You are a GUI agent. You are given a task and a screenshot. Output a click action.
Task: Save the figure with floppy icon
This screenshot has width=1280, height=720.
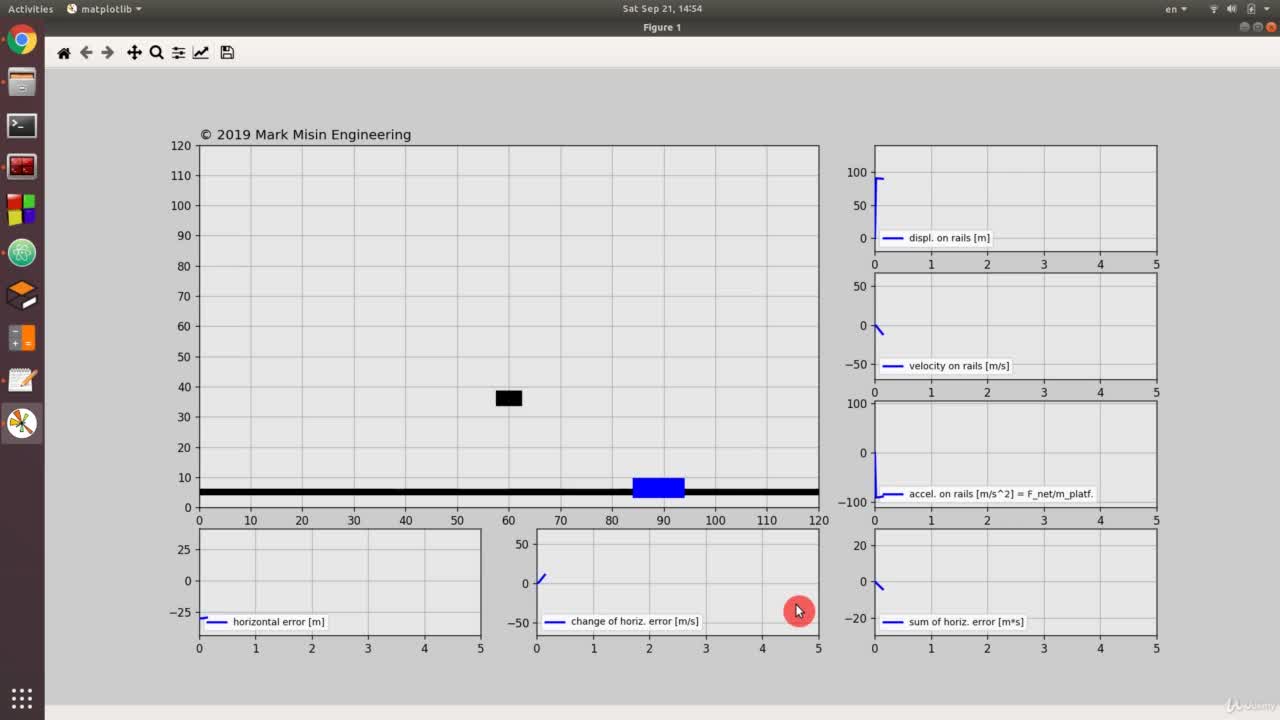(227, 53)
